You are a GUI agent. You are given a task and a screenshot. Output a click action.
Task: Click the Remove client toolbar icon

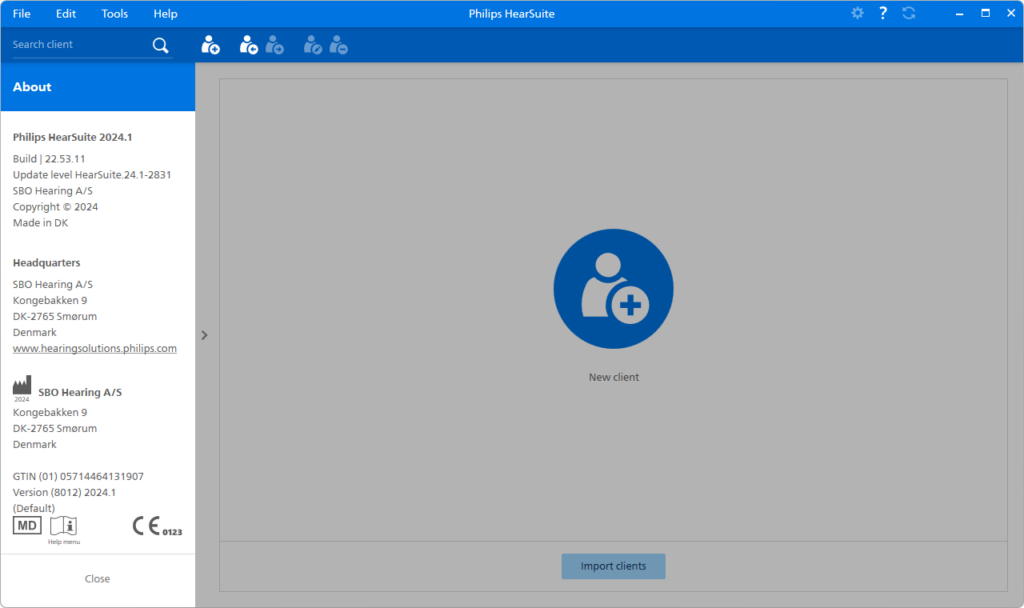click(x=338, y=44)
